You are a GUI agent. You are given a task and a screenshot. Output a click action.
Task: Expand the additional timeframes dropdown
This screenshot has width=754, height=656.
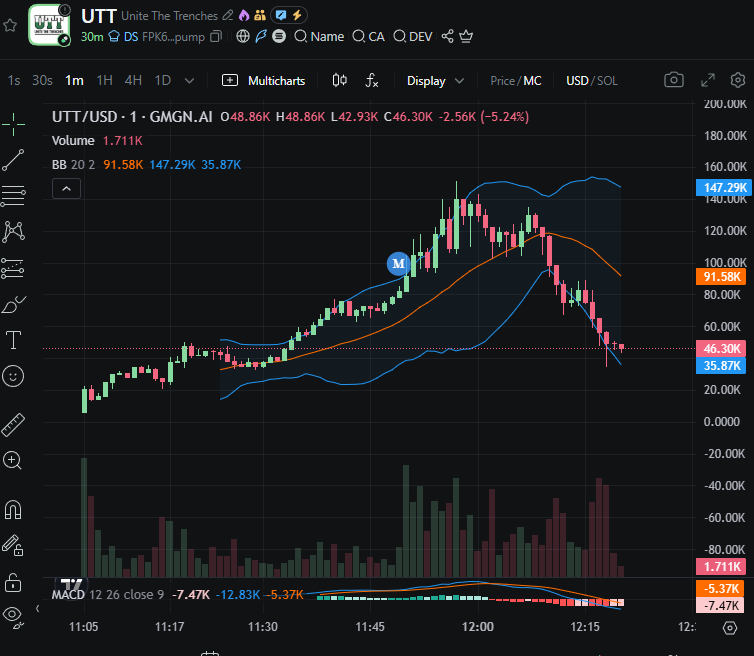tap(190, 81)
